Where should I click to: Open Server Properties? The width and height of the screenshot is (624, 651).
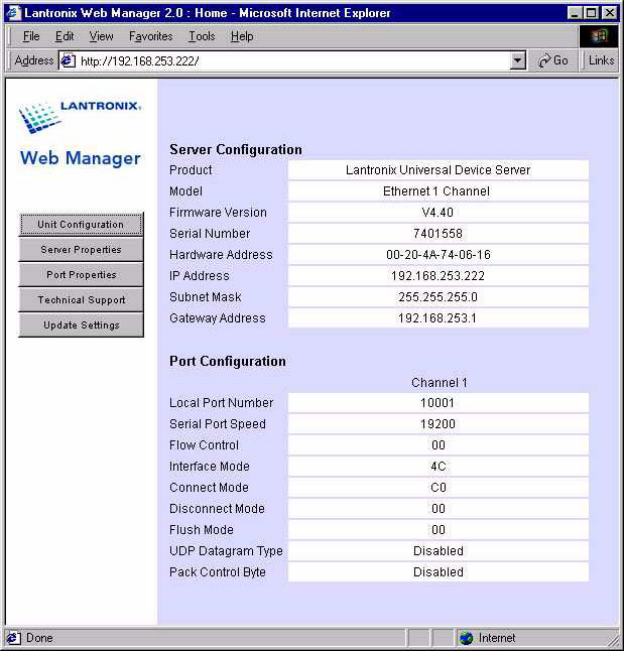click(x=81, y=250)
